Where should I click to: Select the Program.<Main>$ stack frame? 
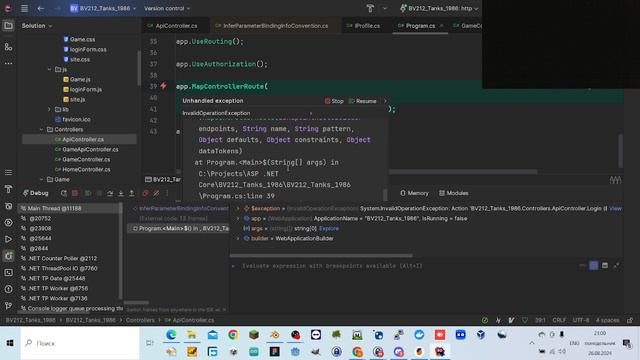179,229
